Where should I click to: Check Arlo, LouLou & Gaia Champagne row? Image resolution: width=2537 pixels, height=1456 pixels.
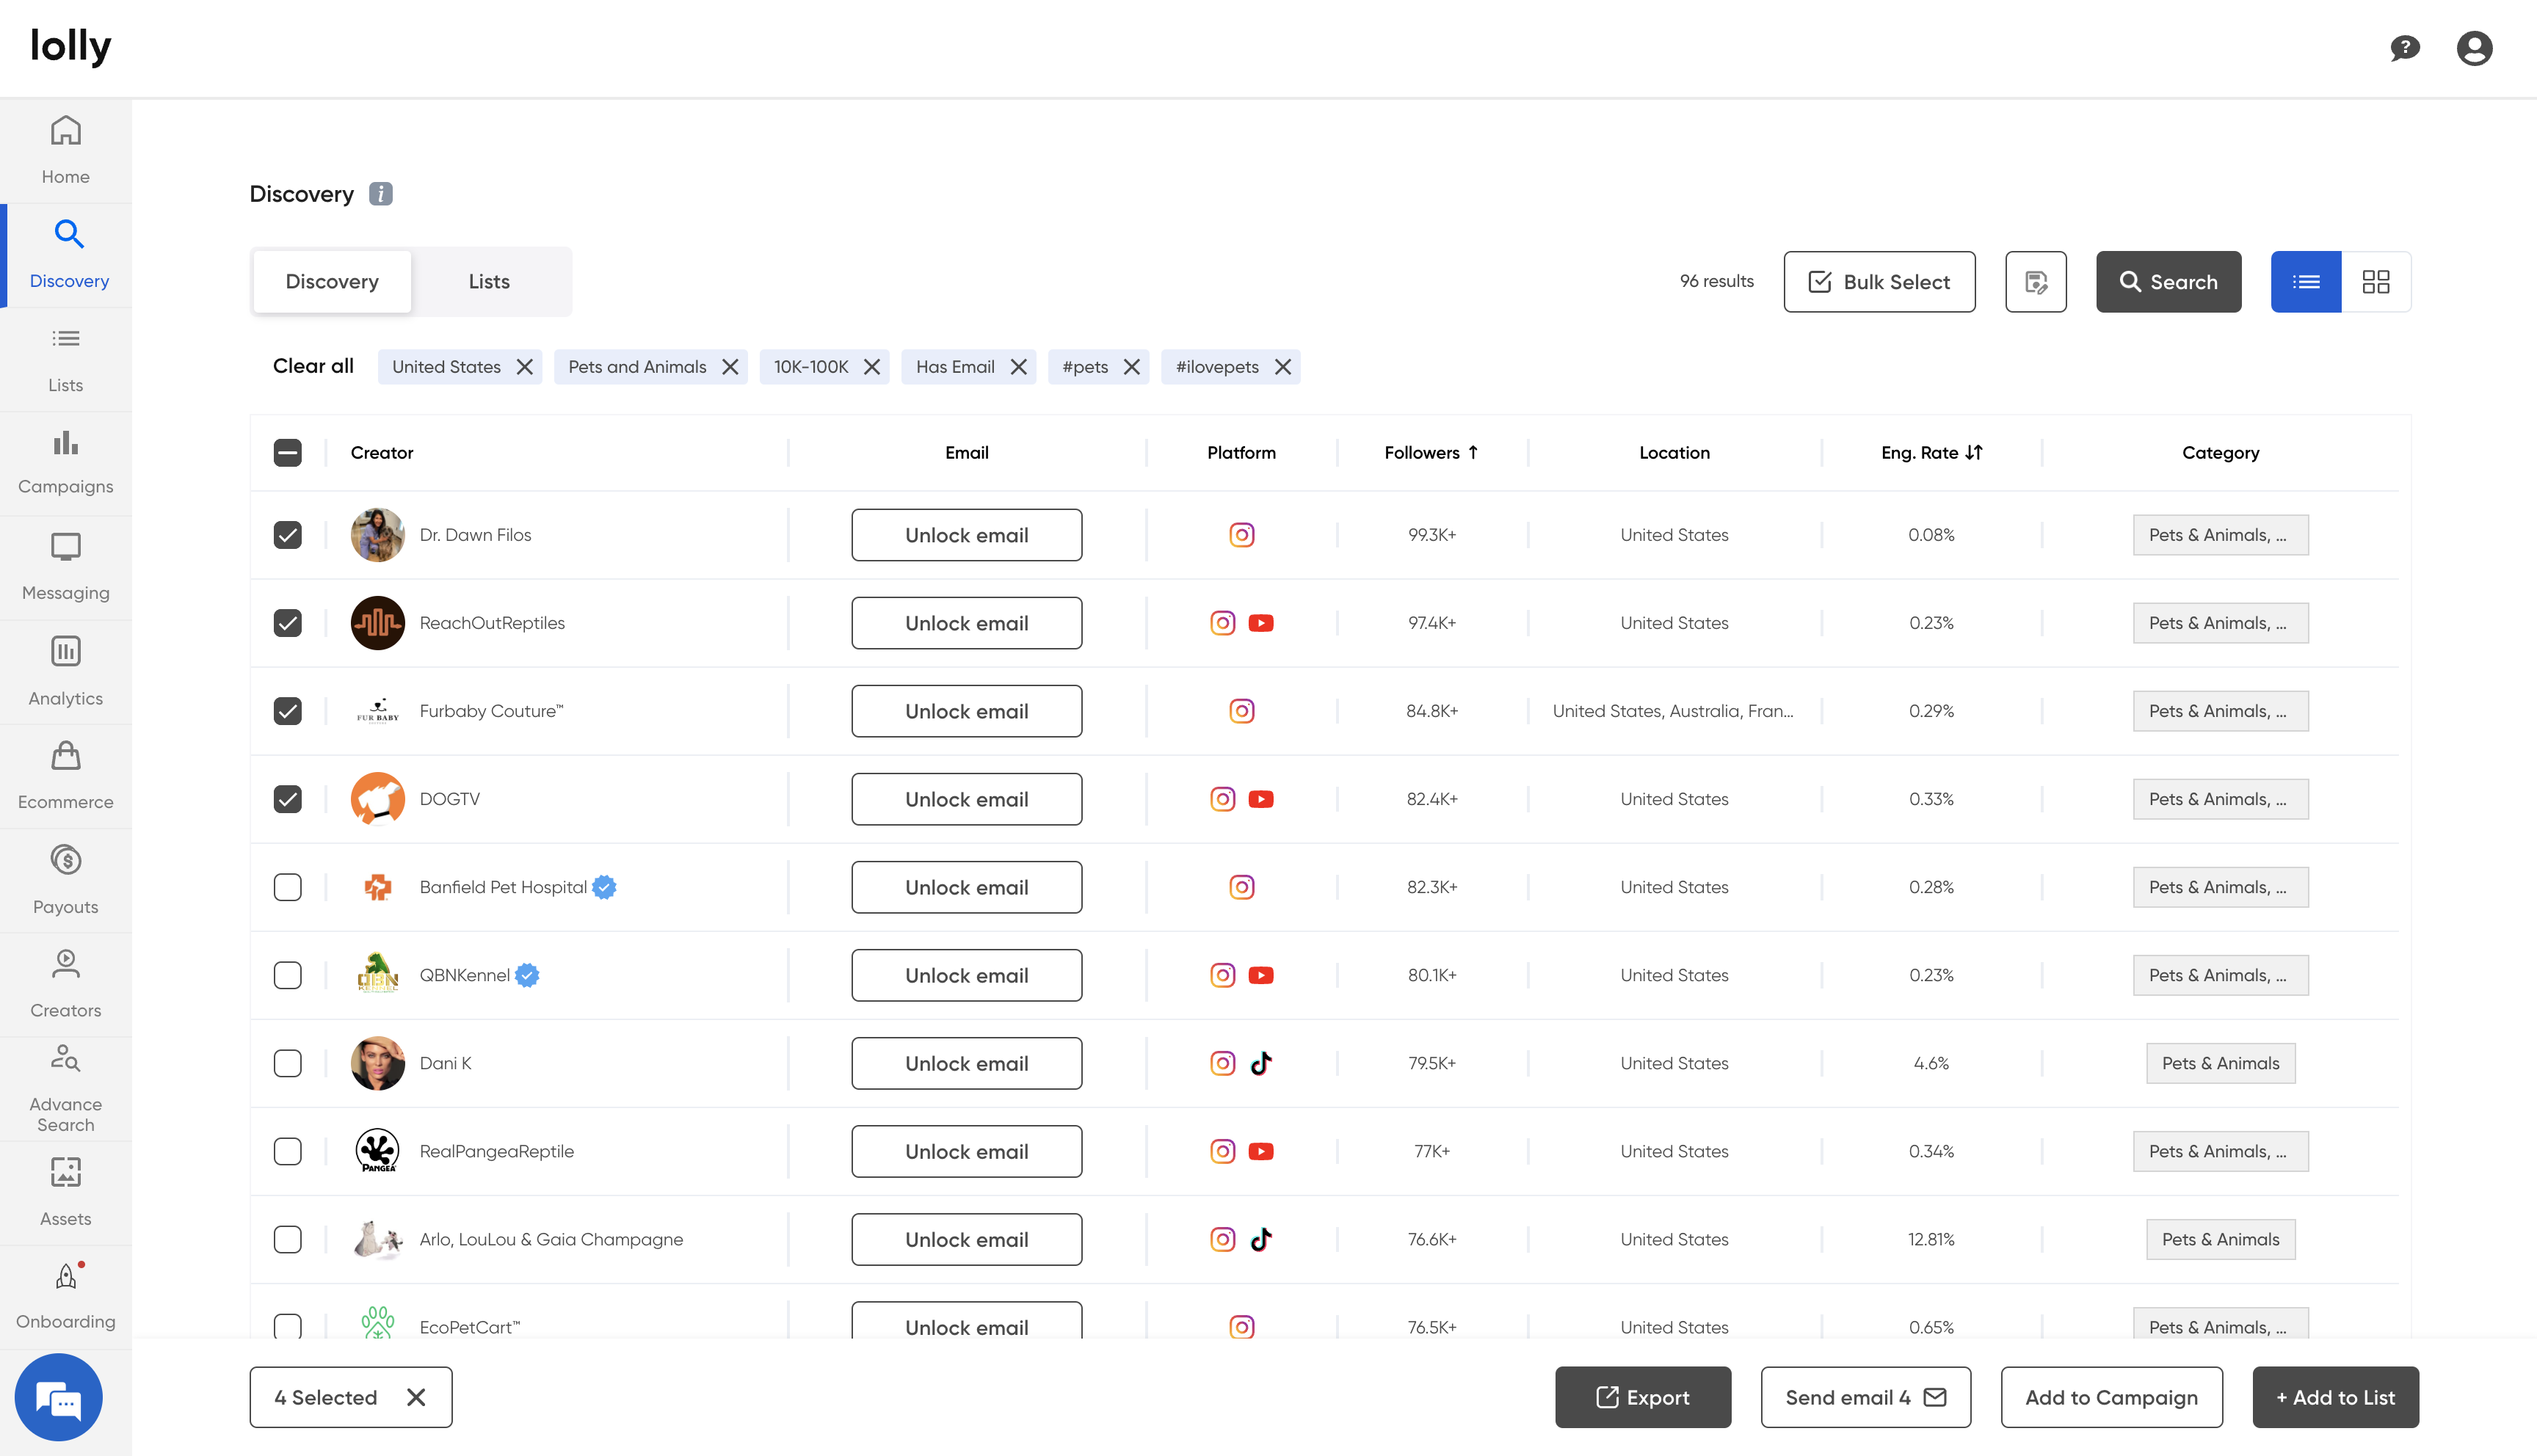(288, 1239)
